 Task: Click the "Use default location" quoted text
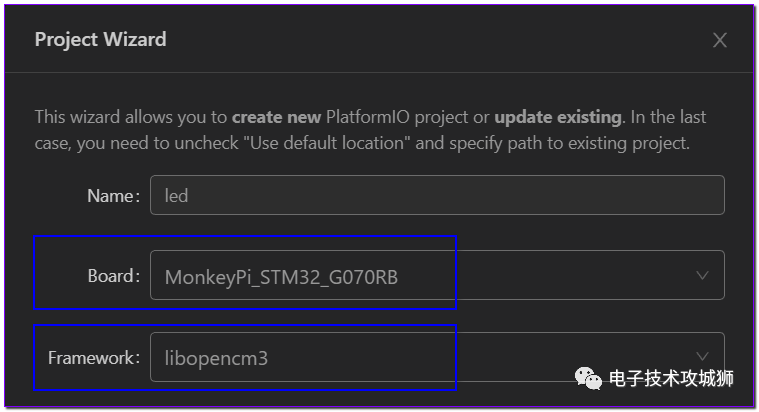point(327,143)
